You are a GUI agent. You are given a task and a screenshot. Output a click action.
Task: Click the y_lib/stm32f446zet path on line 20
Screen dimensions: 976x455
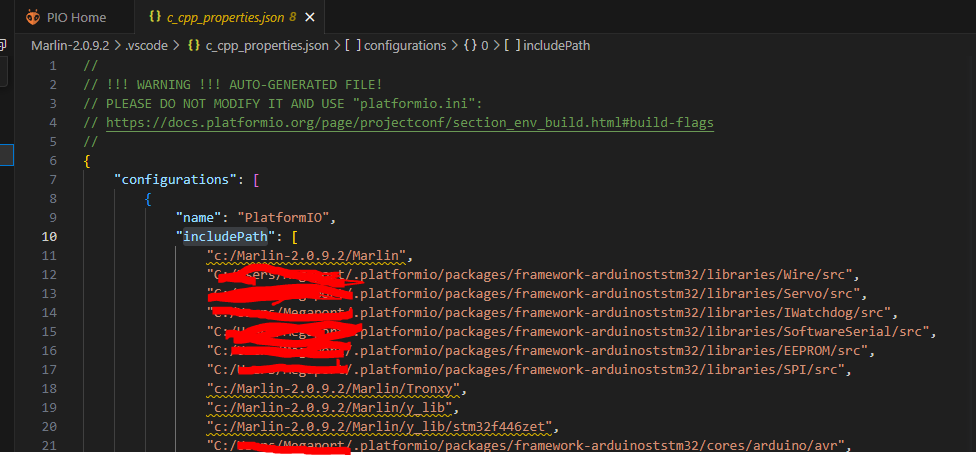[x=379, y=427]
